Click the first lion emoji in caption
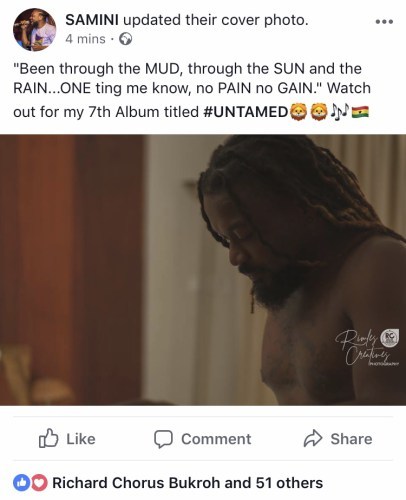The height and width of the screenshot is (500, 406). pos(299,112)
